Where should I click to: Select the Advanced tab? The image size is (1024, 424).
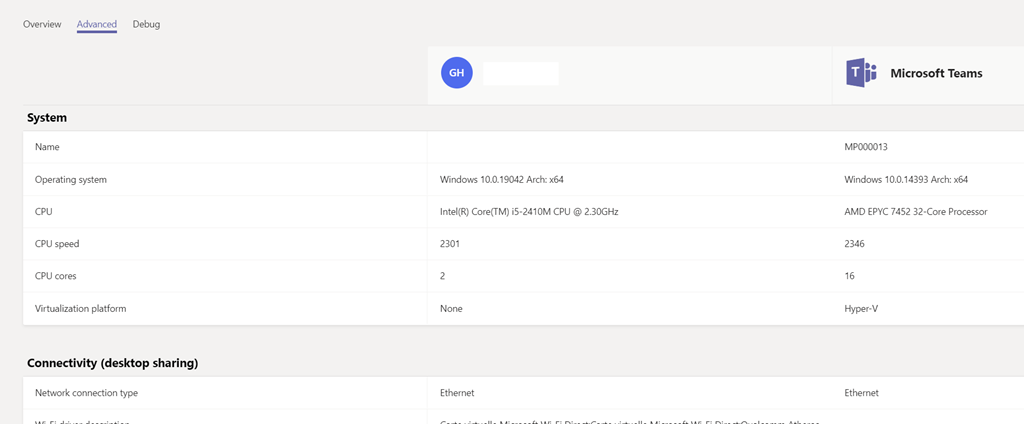(x=97, y=24)
